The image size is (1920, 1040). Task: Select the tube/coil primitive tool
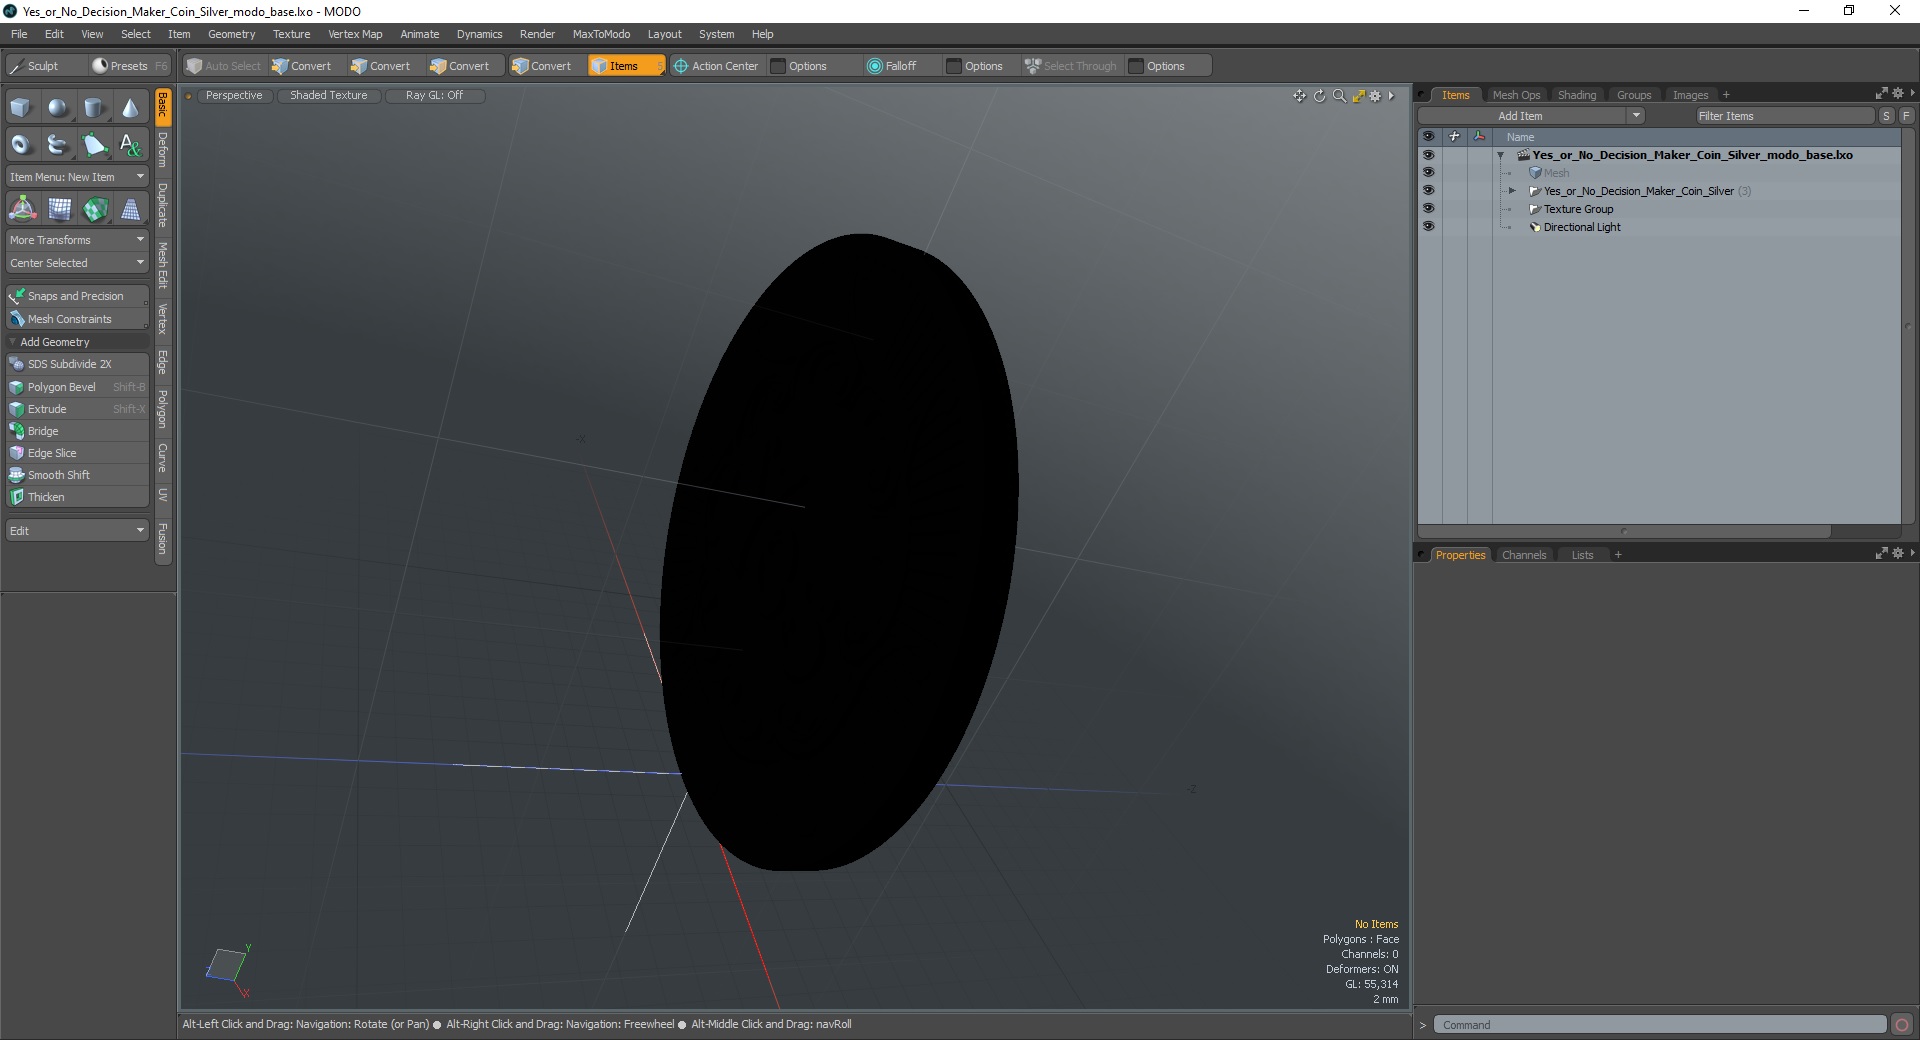(58, 145)
